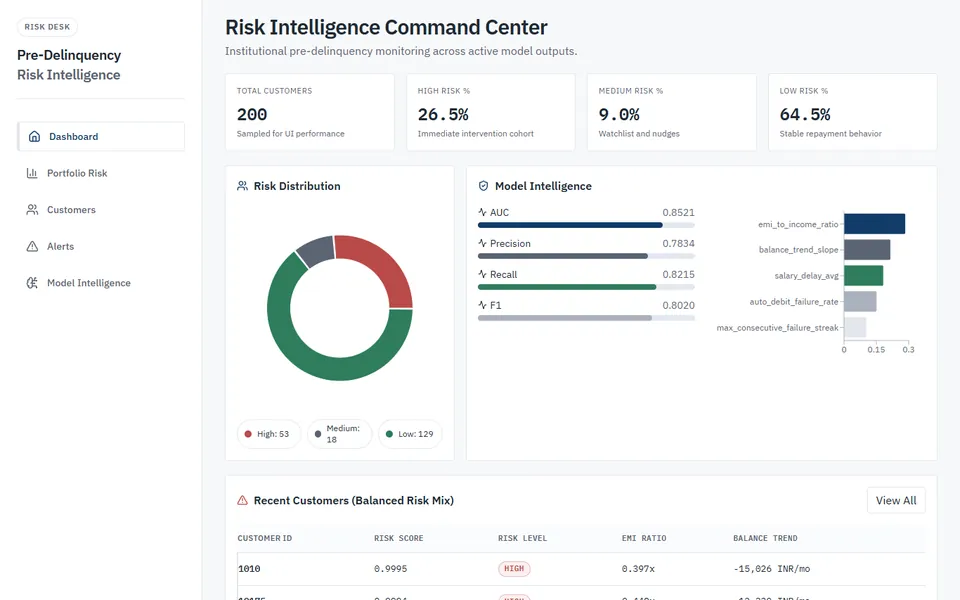Click the pulse icon next to Recall
The image size is (960, 600).
coord(482,274)
